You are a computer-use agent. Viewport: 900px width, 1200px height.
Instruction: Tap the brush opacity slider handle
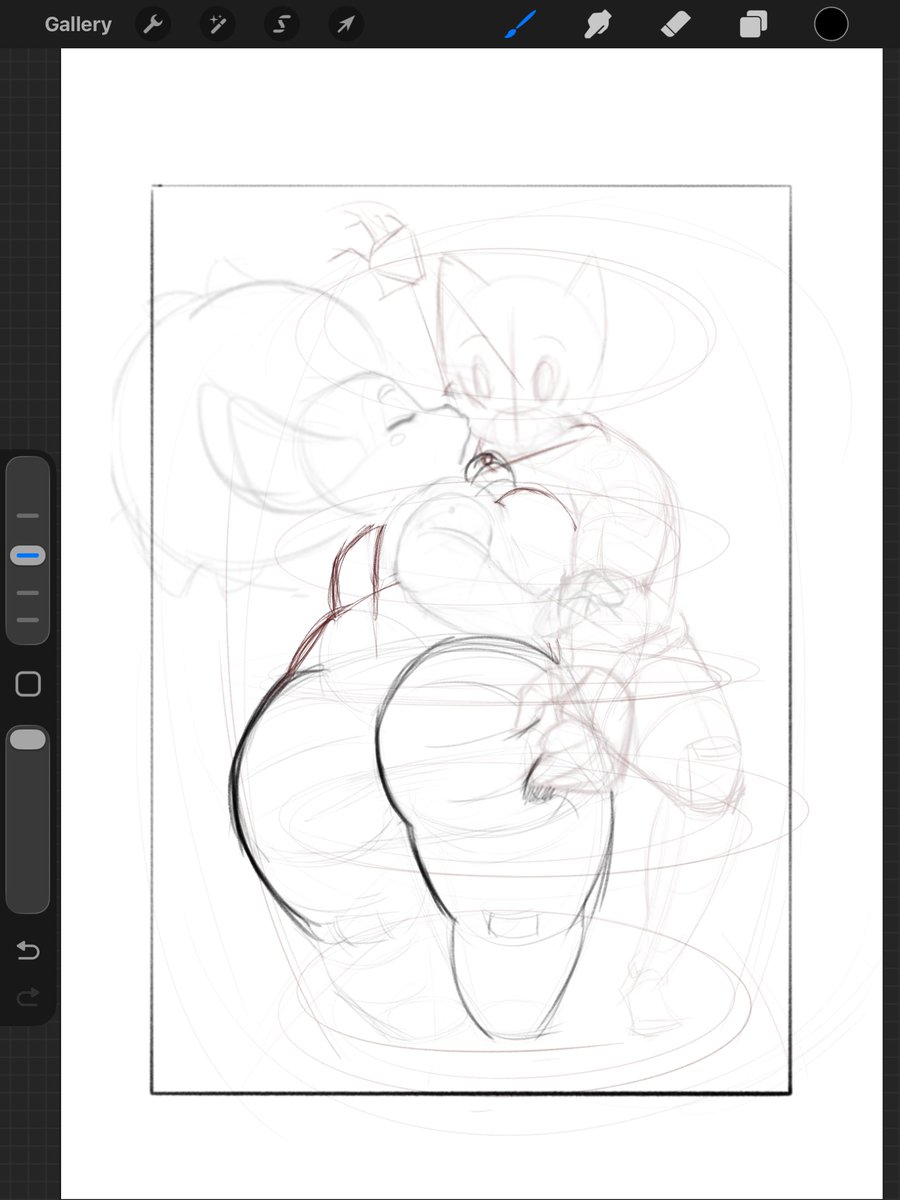[x=28, y=739]
